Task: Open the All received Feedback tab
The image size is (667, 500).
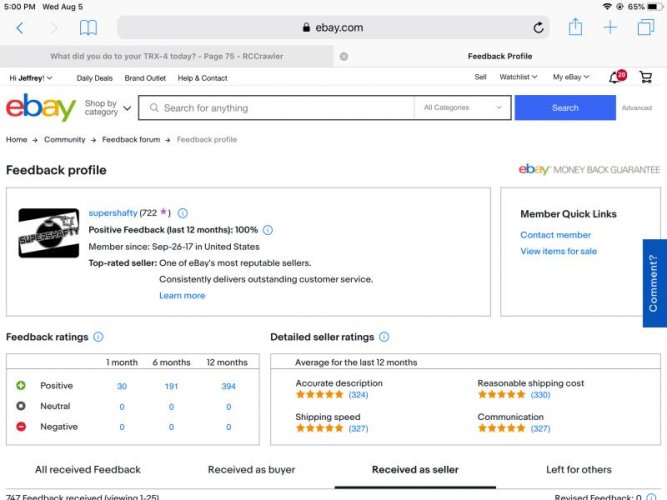Action: 88,469
